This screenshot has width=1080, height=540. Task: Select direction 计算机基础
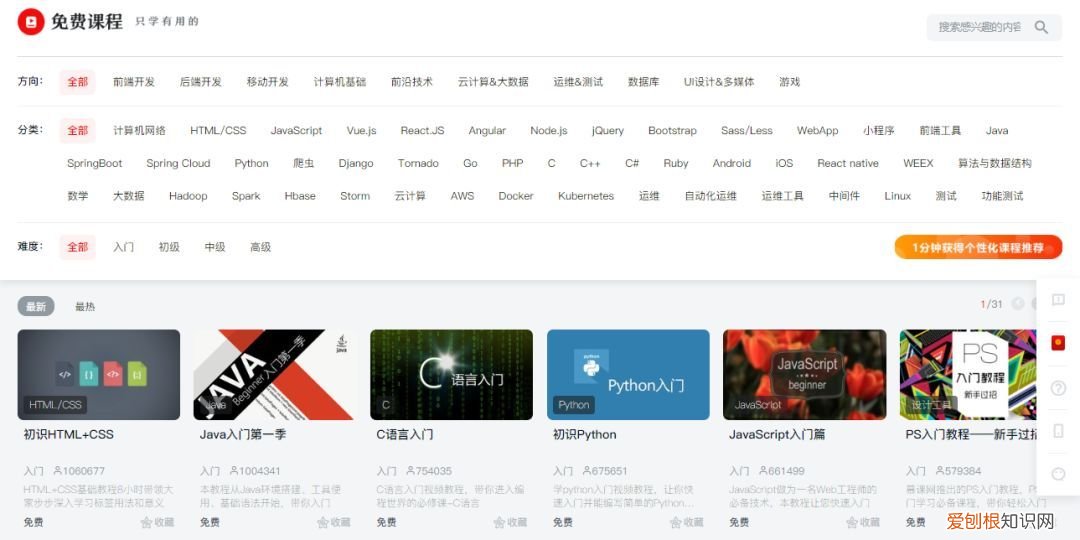[340, 82]
